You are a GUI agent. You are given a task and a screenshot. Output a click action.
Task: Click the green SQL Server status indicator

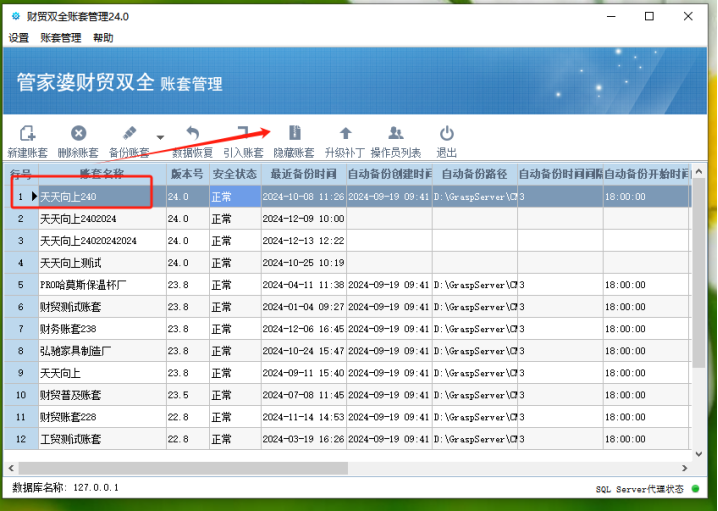click(x=696, y=489)
